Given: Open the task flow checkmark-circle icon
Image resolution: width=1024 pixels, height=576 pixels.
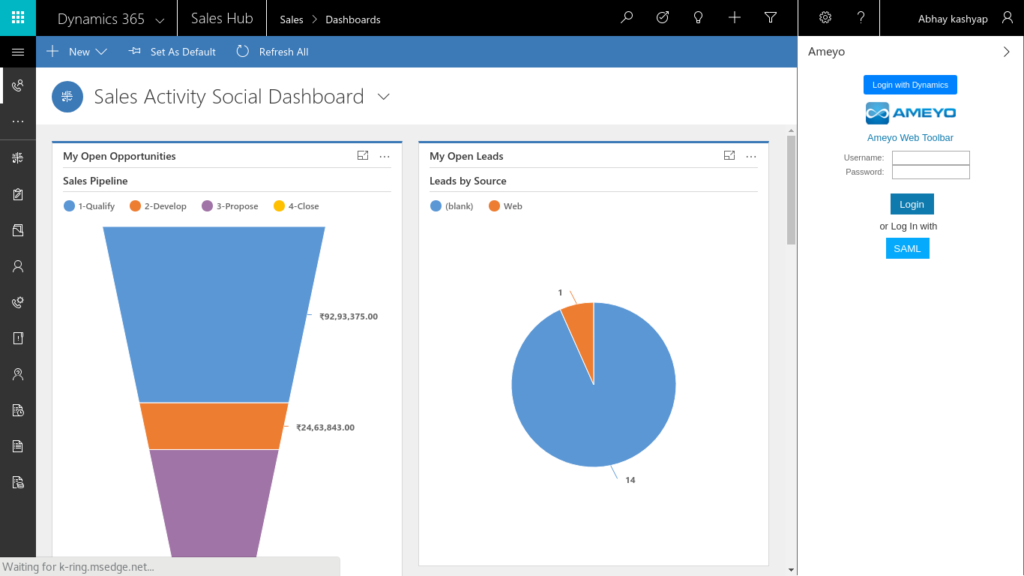Looking at the screenshot, I should [662, 18].
